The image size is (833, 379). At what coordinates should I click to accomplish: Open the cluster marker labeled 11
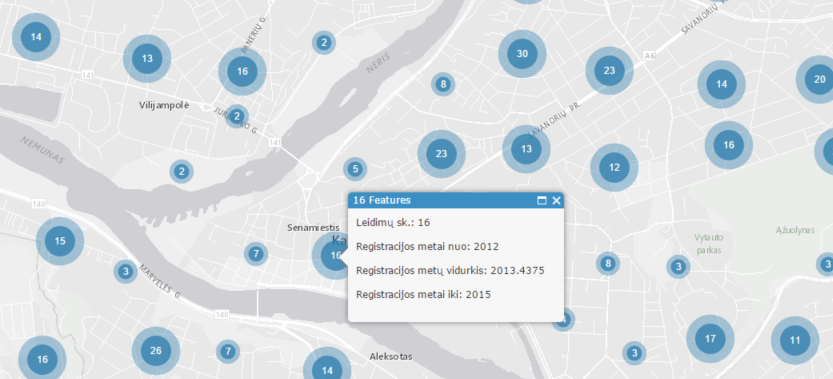click(x=795, y=340)
